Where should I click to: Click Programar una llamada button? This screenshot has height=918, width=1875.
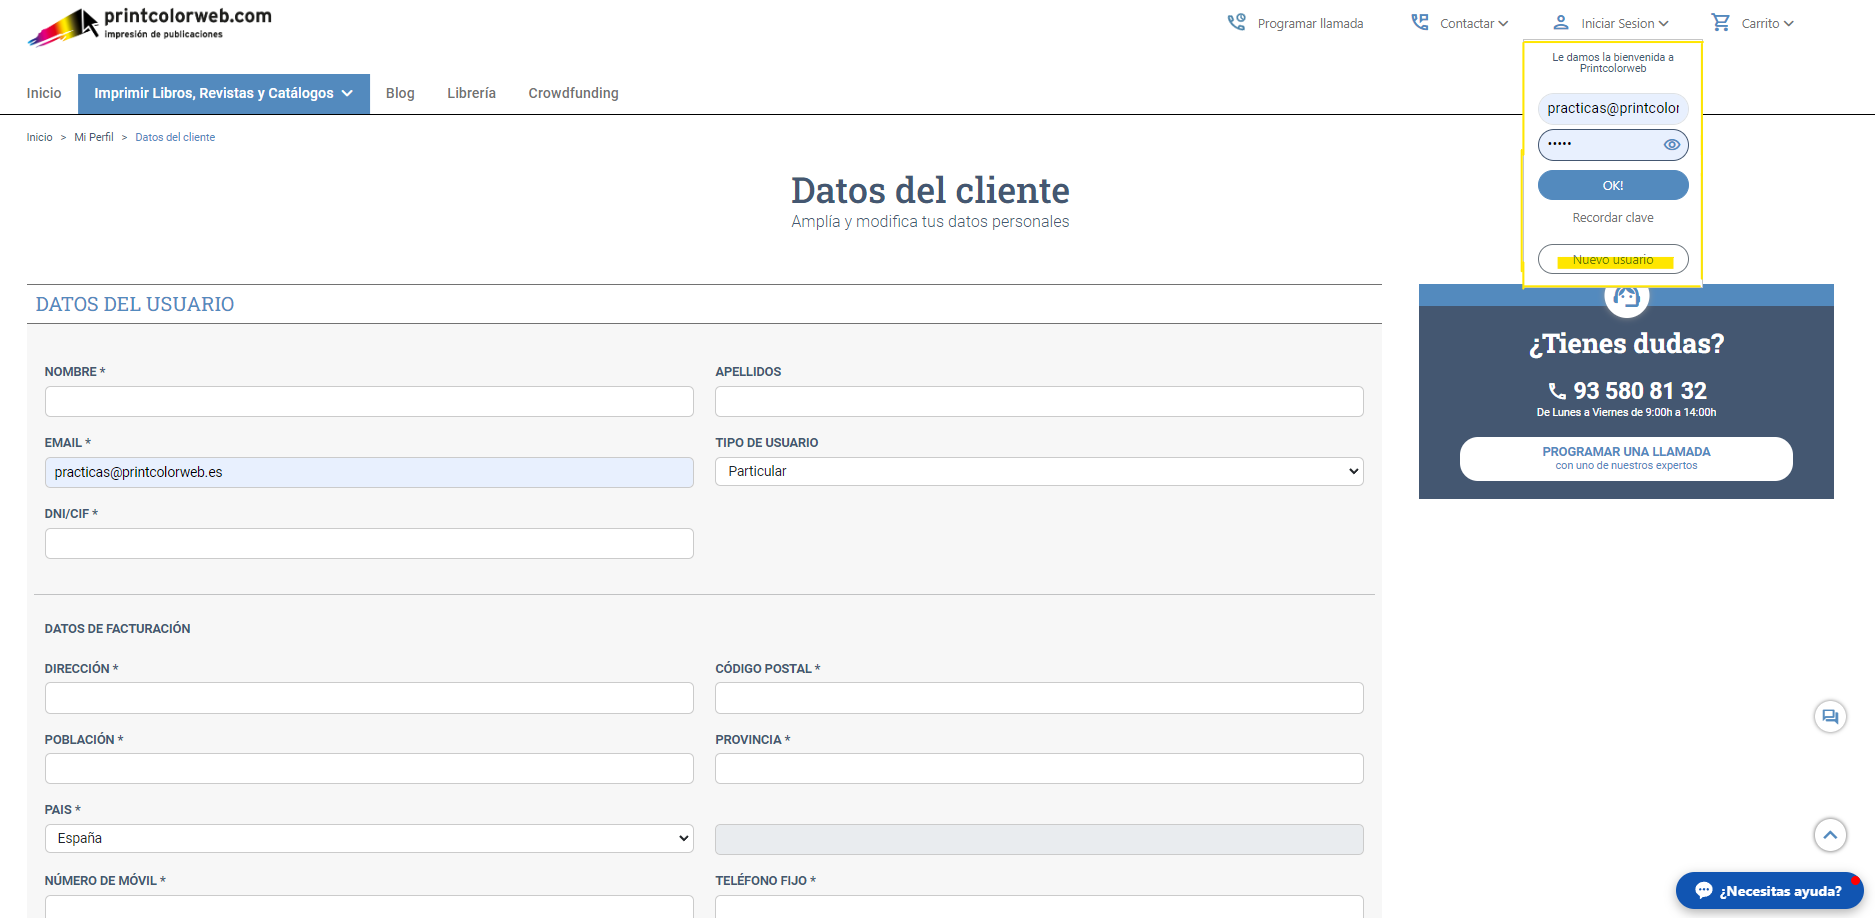[1626, 458]
